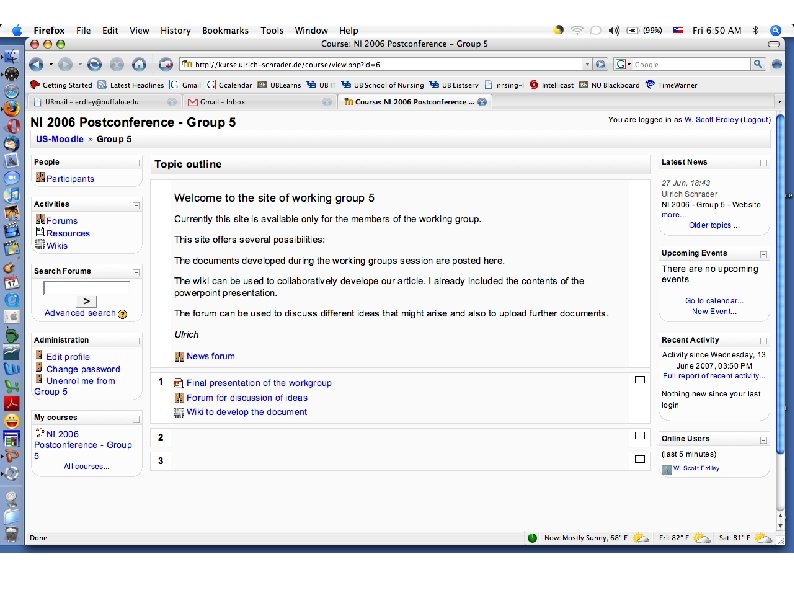Screen dimensions: 794x595
Task: Click the New Event link
Action: click(714, 311)
